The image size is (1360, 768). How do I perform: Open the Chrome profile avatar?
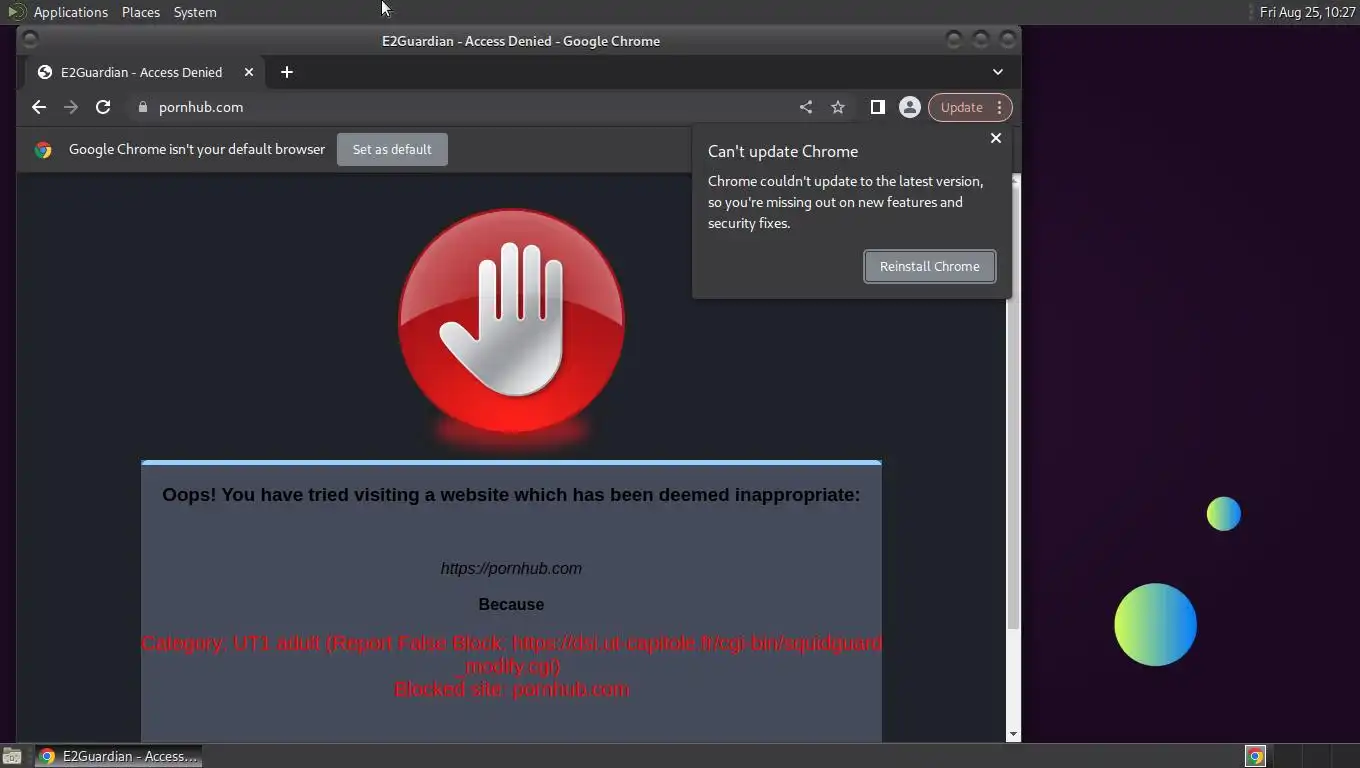[x=909, y=107]
